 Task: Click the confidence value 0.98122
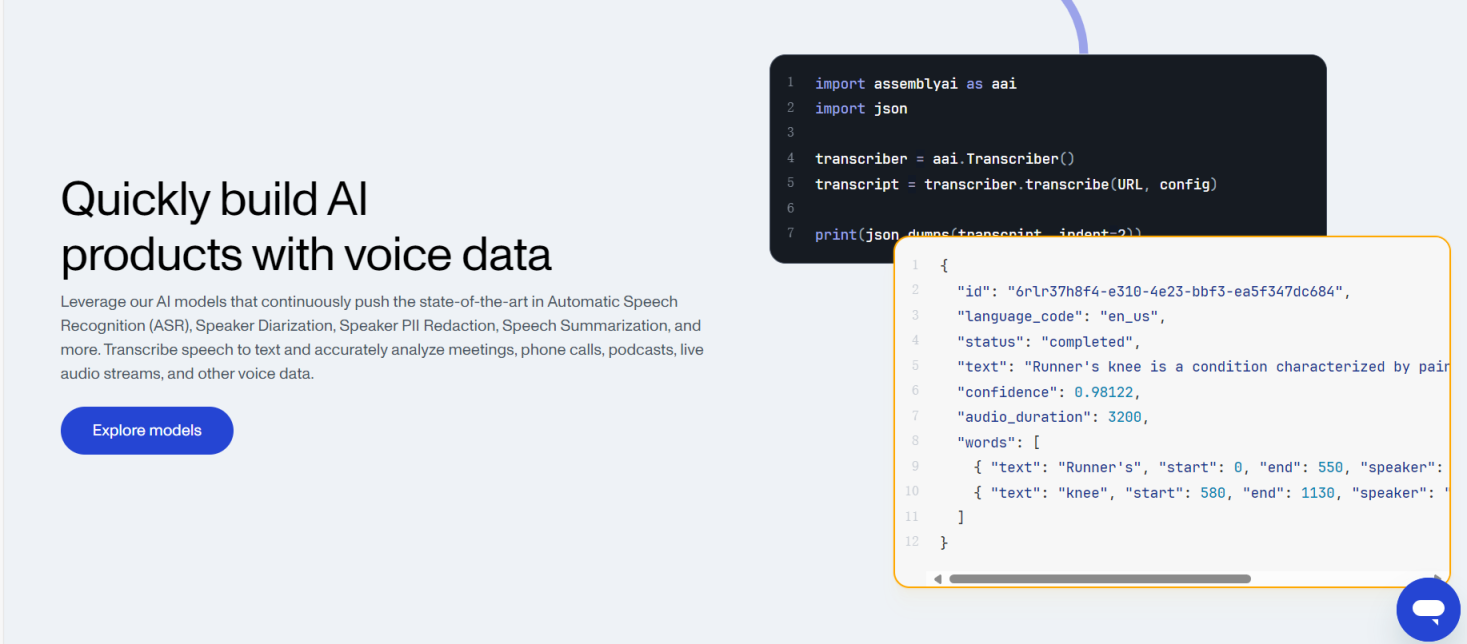point(1106,392)
